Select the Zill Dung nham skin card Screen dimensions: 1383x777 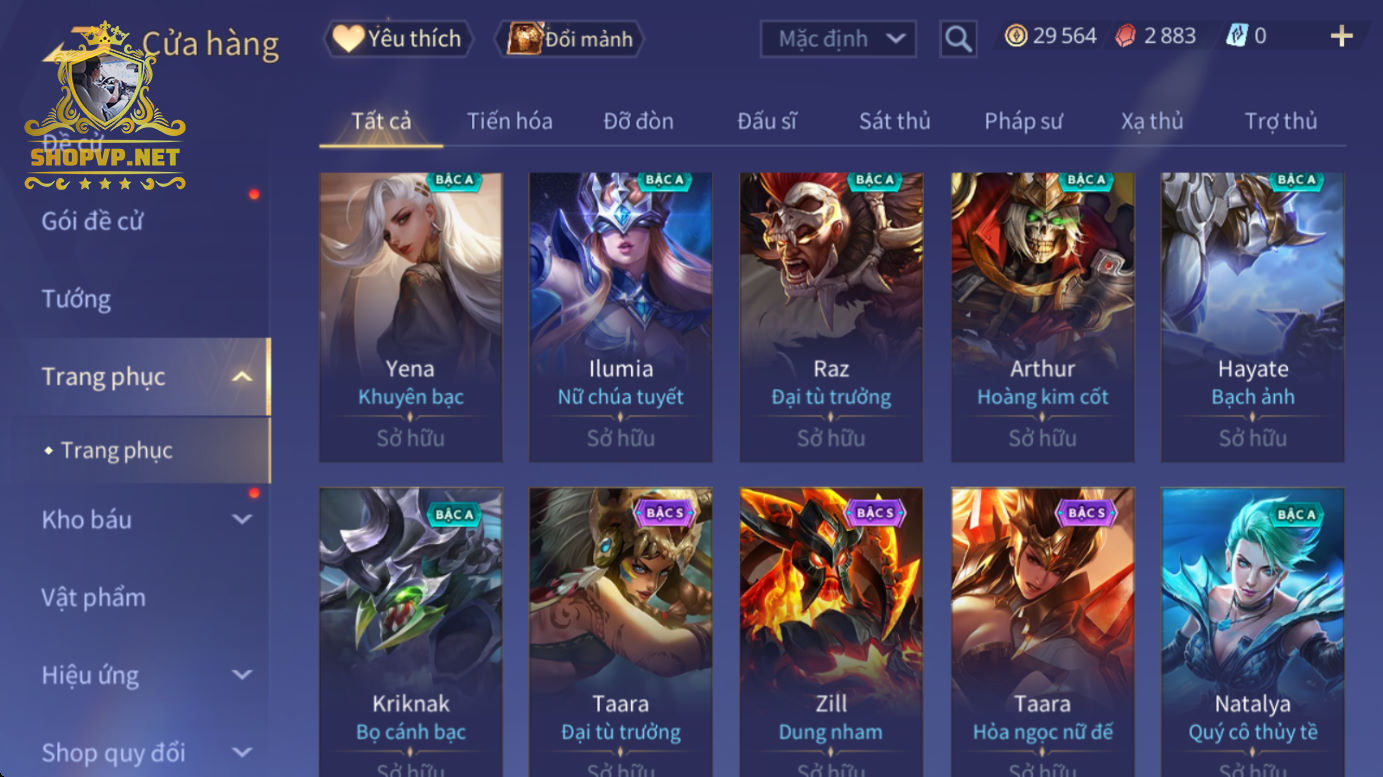coord(831,632)
